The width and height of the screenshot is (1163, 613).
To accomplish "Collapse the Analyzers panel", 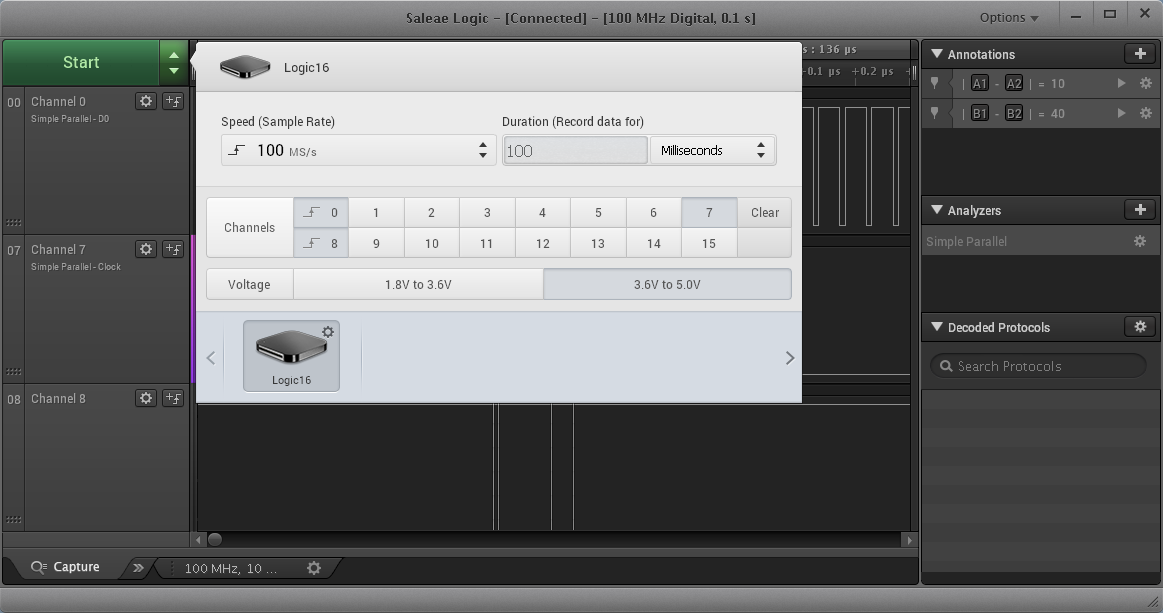I will coord(937,210).
